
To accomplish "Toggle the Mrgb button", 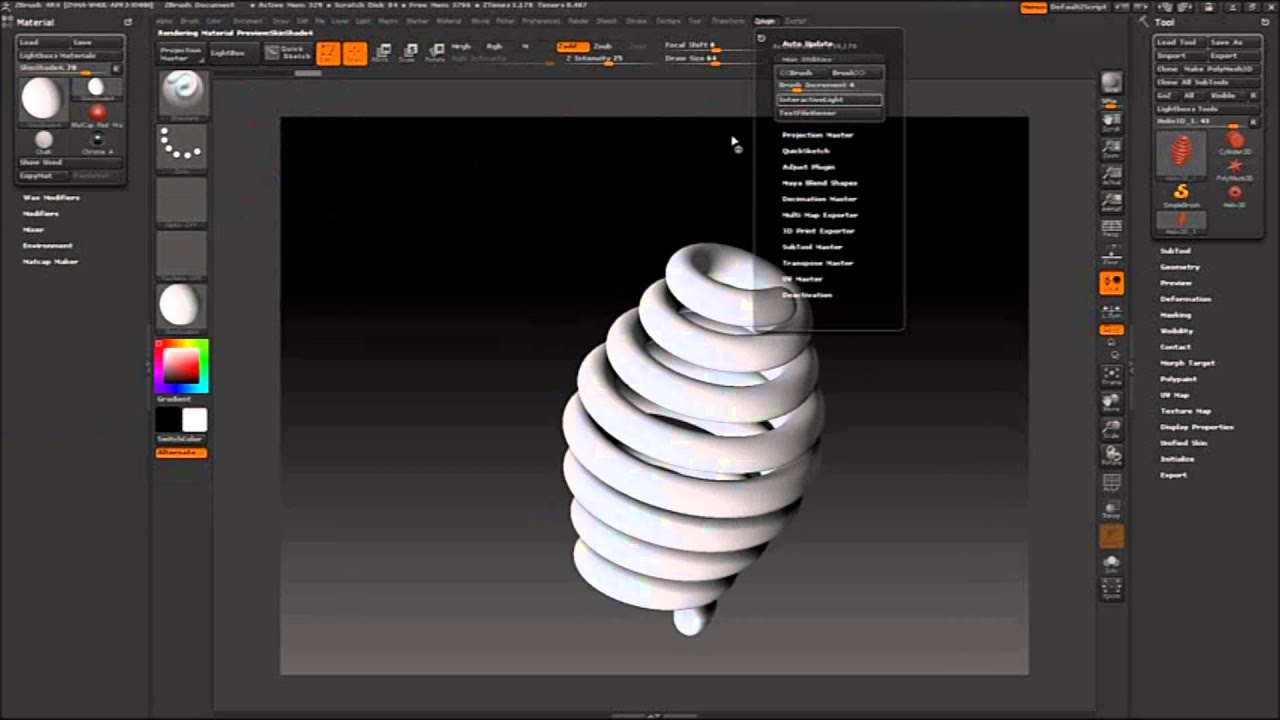I will (x=461, y=46).
